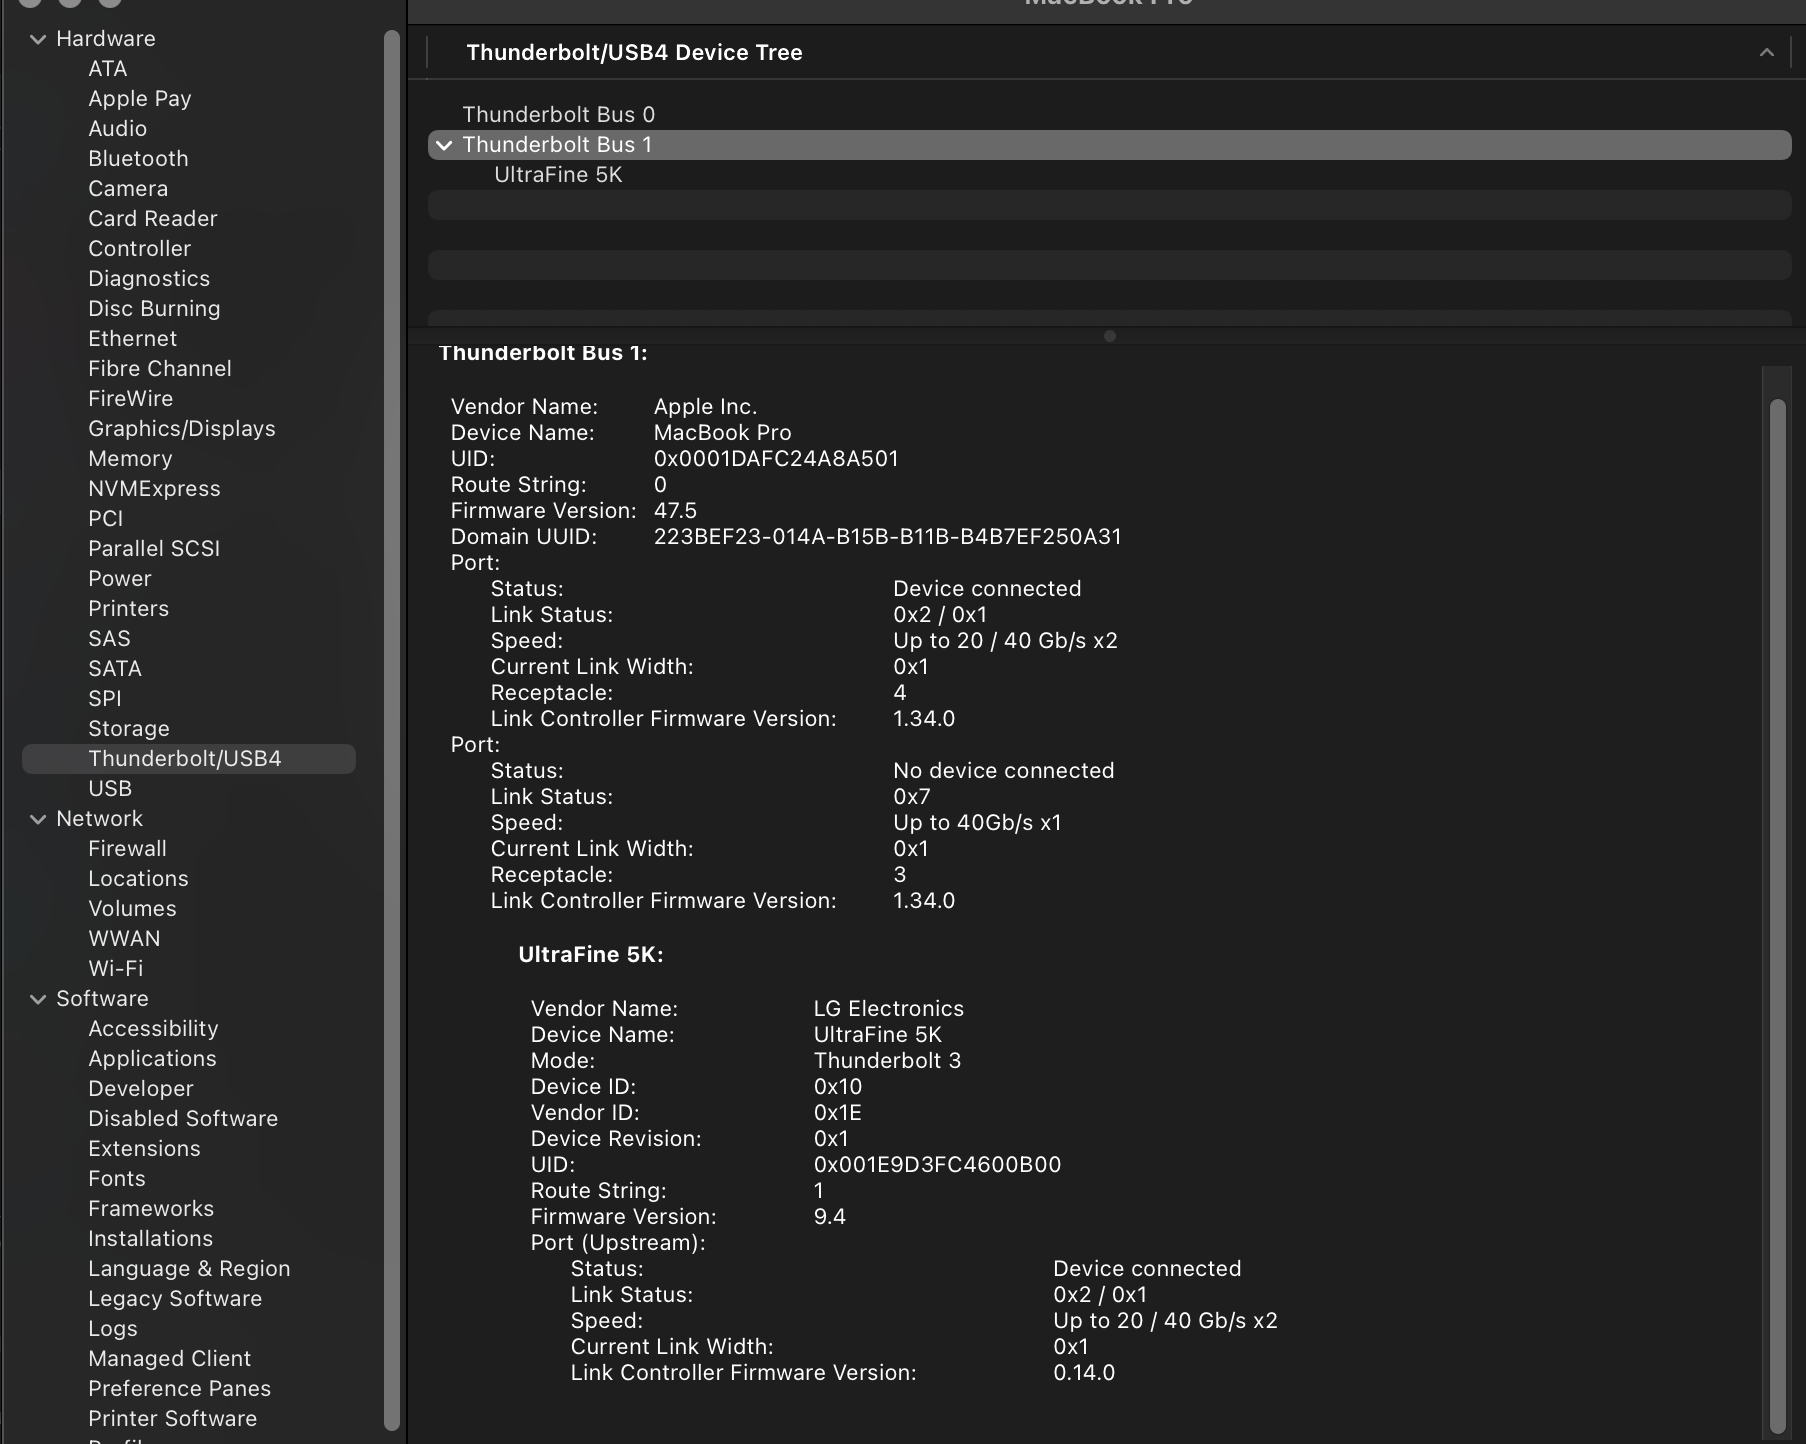The height and width of the screenshot is (1444, 1806).
Task: Open Disabled Software in sidebar
Action: (183, 1119)
